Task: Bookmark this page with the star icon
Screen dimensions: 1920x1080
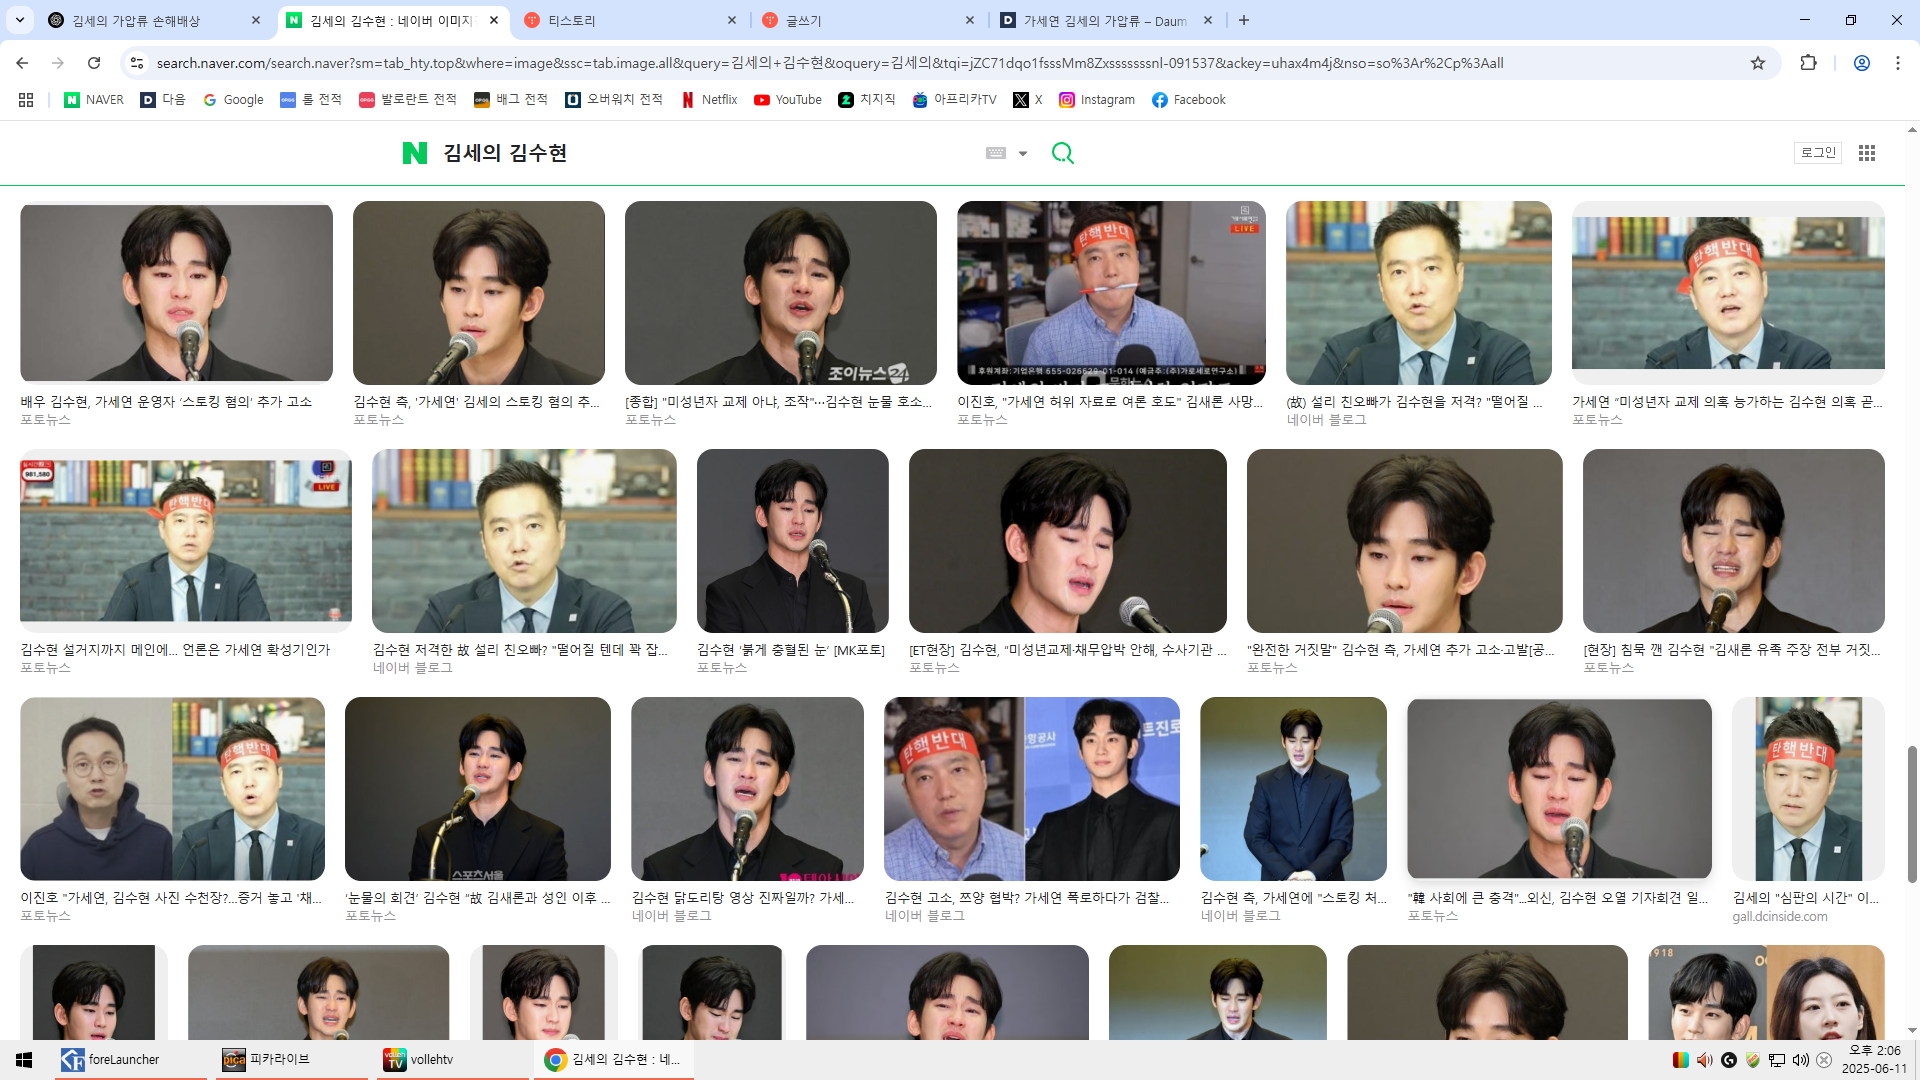Action: [x=1758, y=63]
